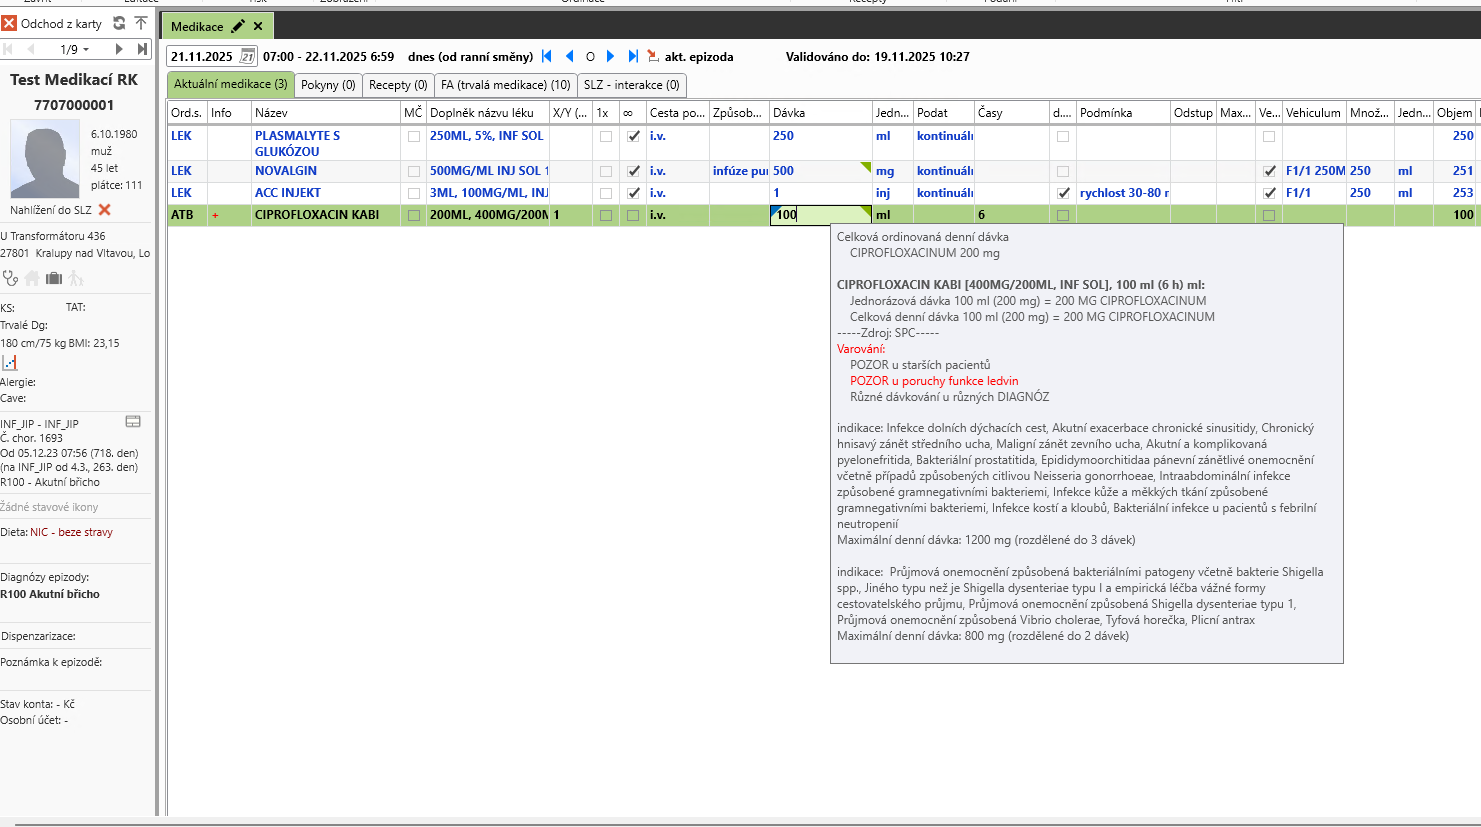
Task: Jump to the first day with blue arrow
Action: pyautogui.click(x=547, y=57)
